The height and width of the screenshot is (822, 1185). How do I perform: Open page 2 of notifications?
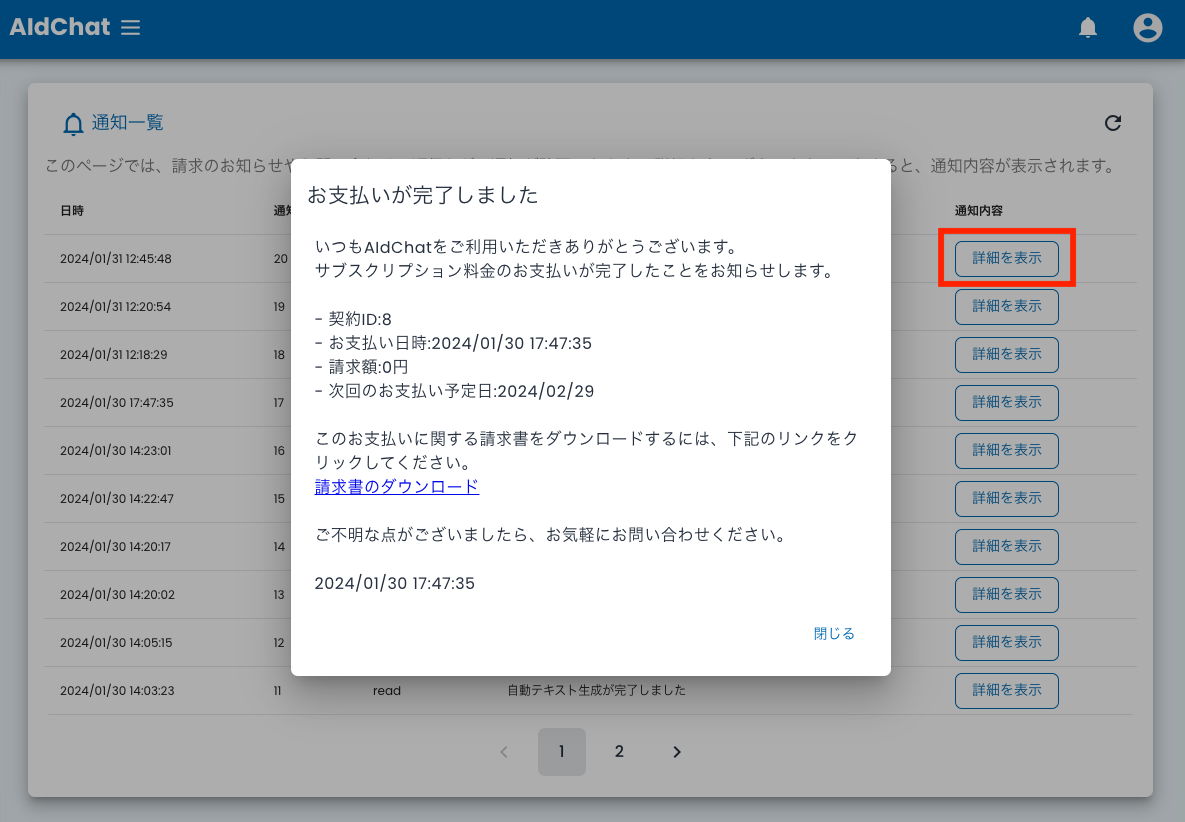pos(619,751)
